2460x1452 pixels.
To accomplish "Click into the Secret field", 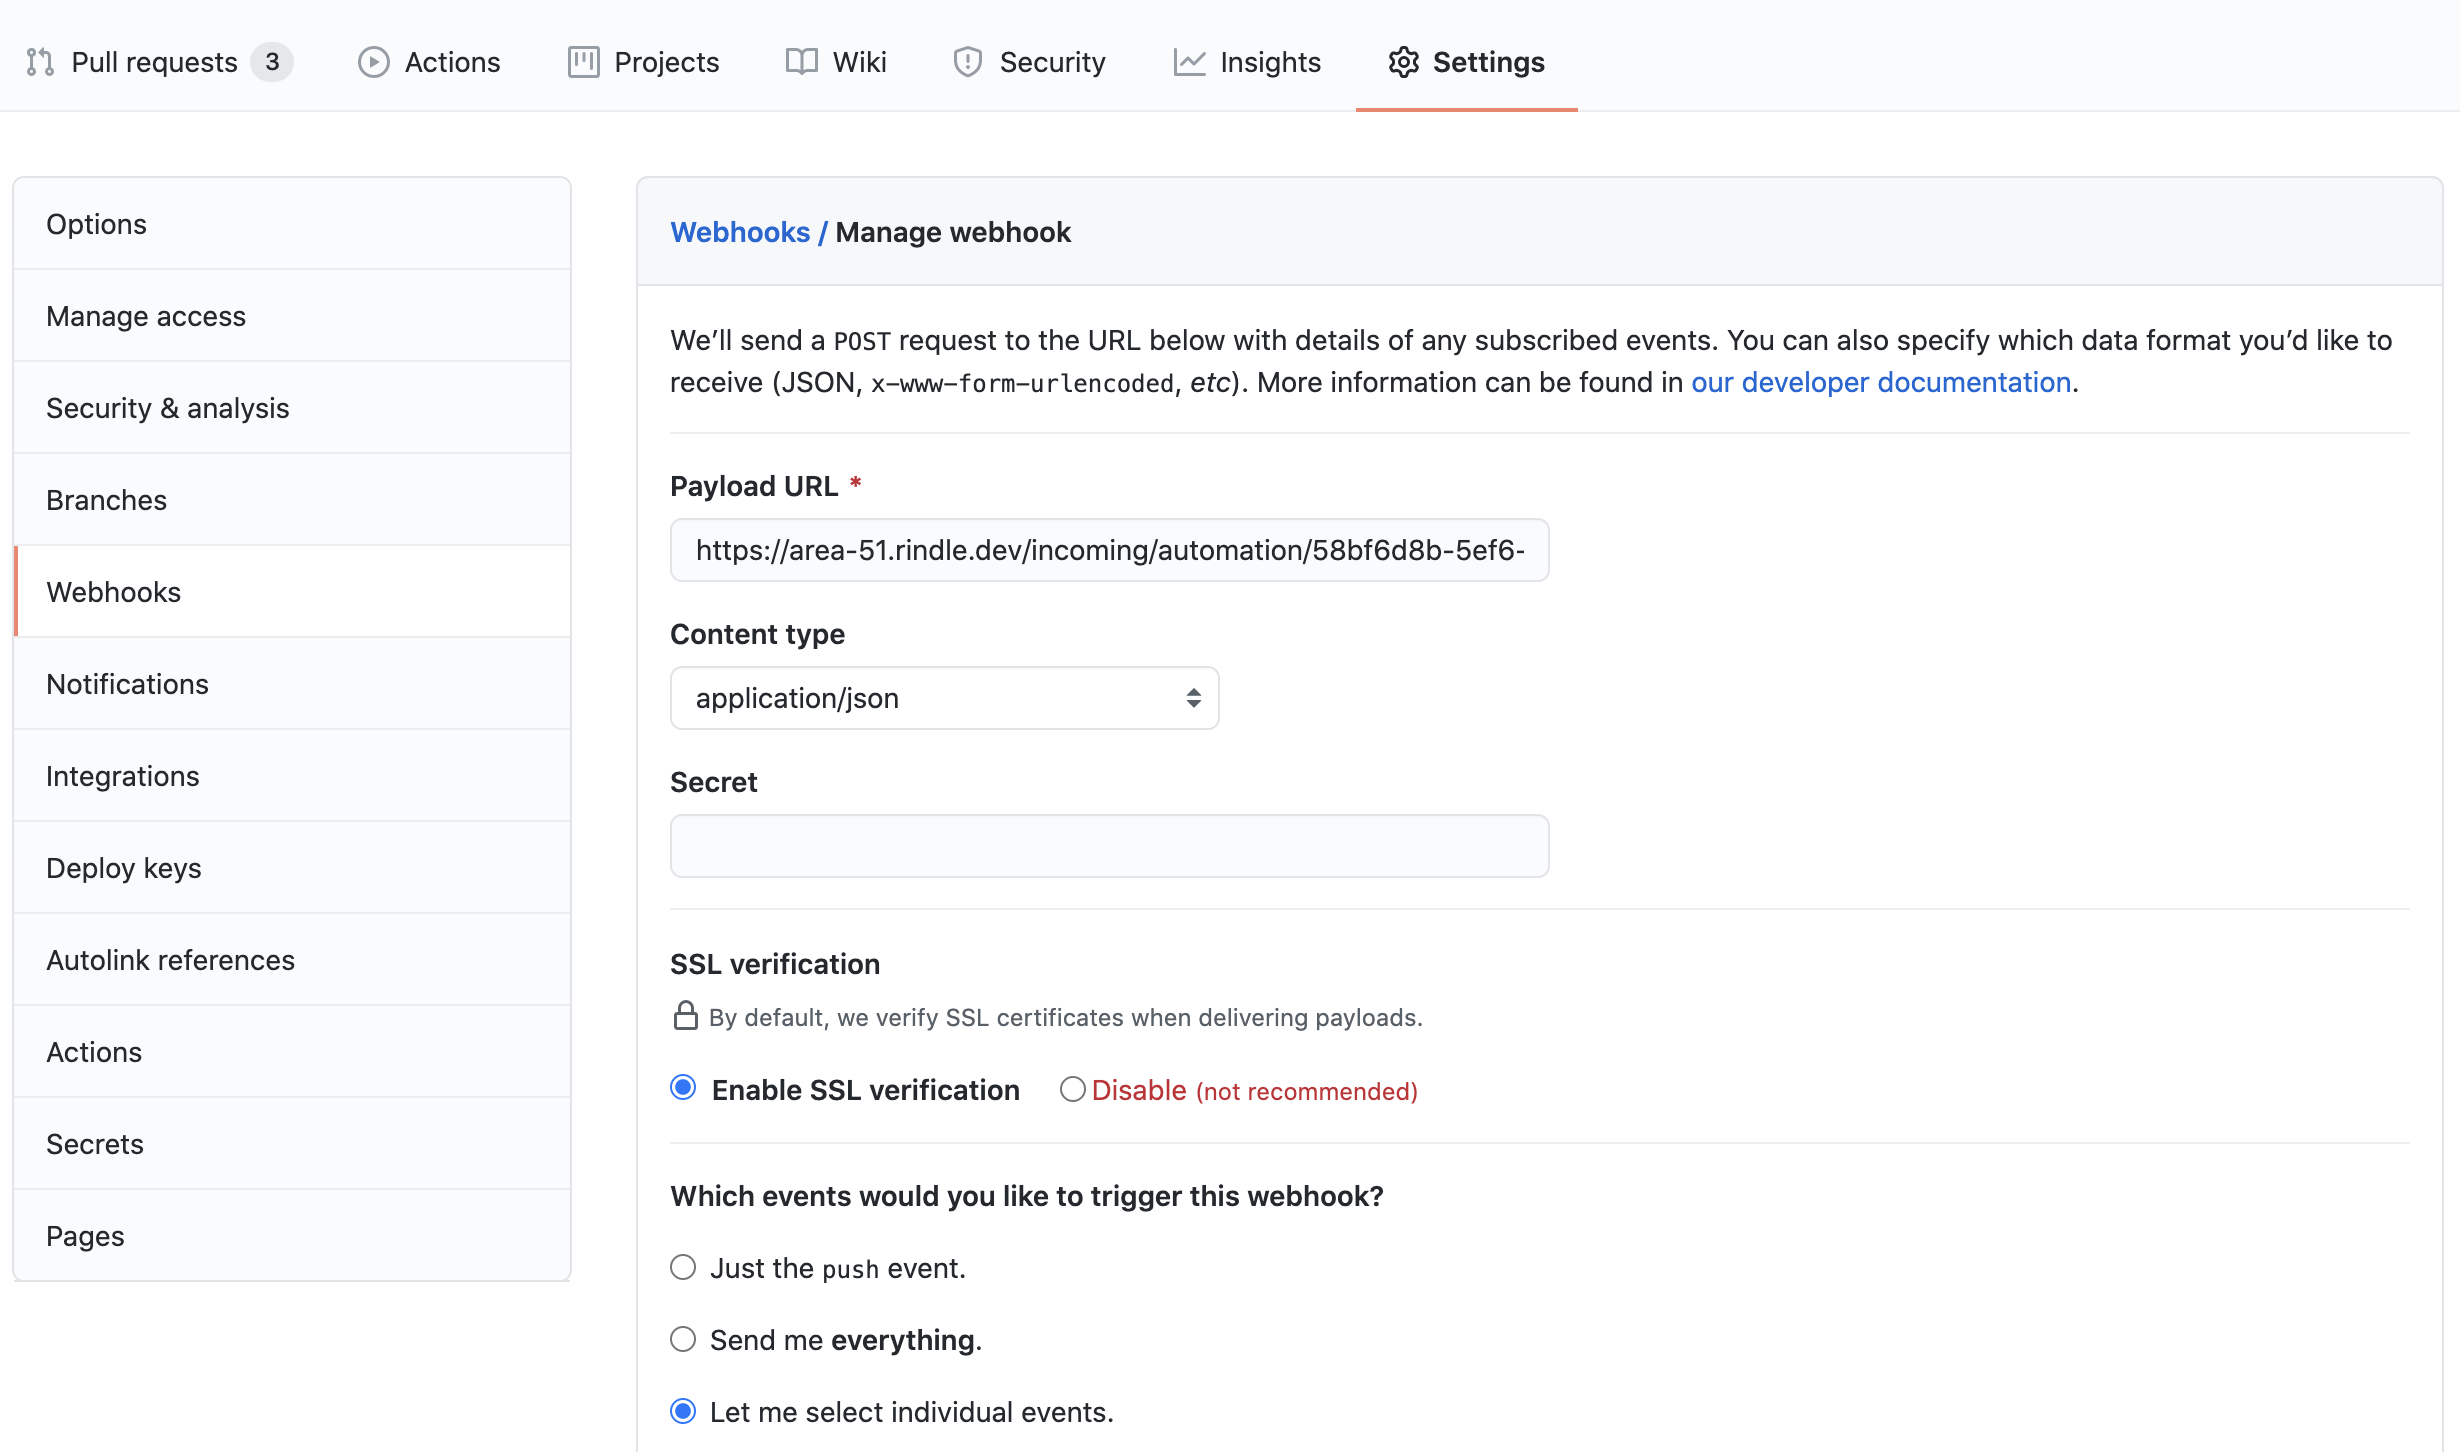I will (1110, 846).
